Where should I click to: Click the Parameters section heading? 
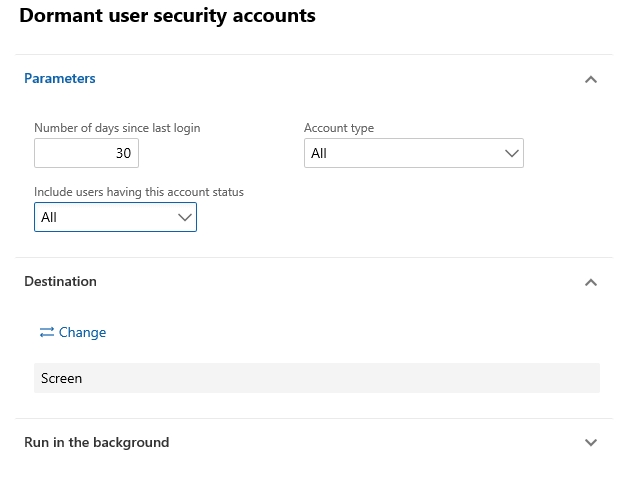60,78
